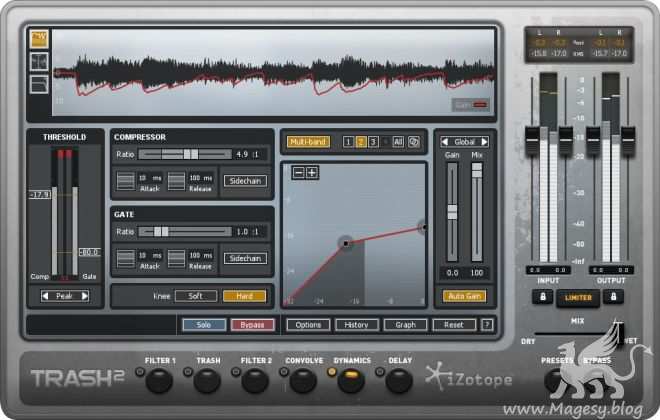Viewport: 660px width, 420px height.
Task: Toggle the Multi-band mode button
Action: tap(308, 142)
